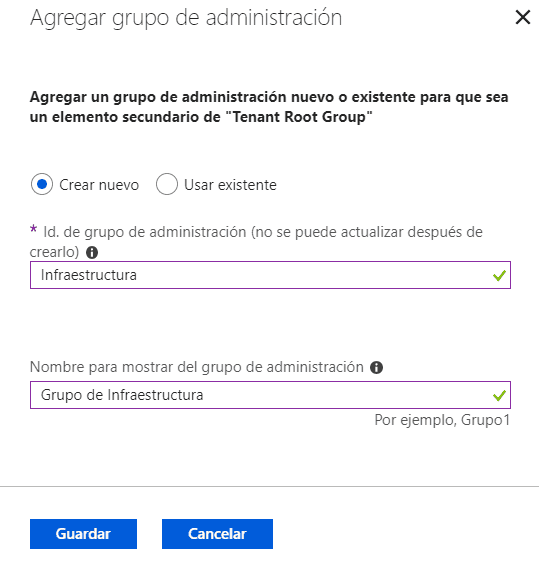Image resolution: width=539 pixels, height=572 pixels.
Task: Click the separator line above Guardar
Action: click(x=270, y=486)
